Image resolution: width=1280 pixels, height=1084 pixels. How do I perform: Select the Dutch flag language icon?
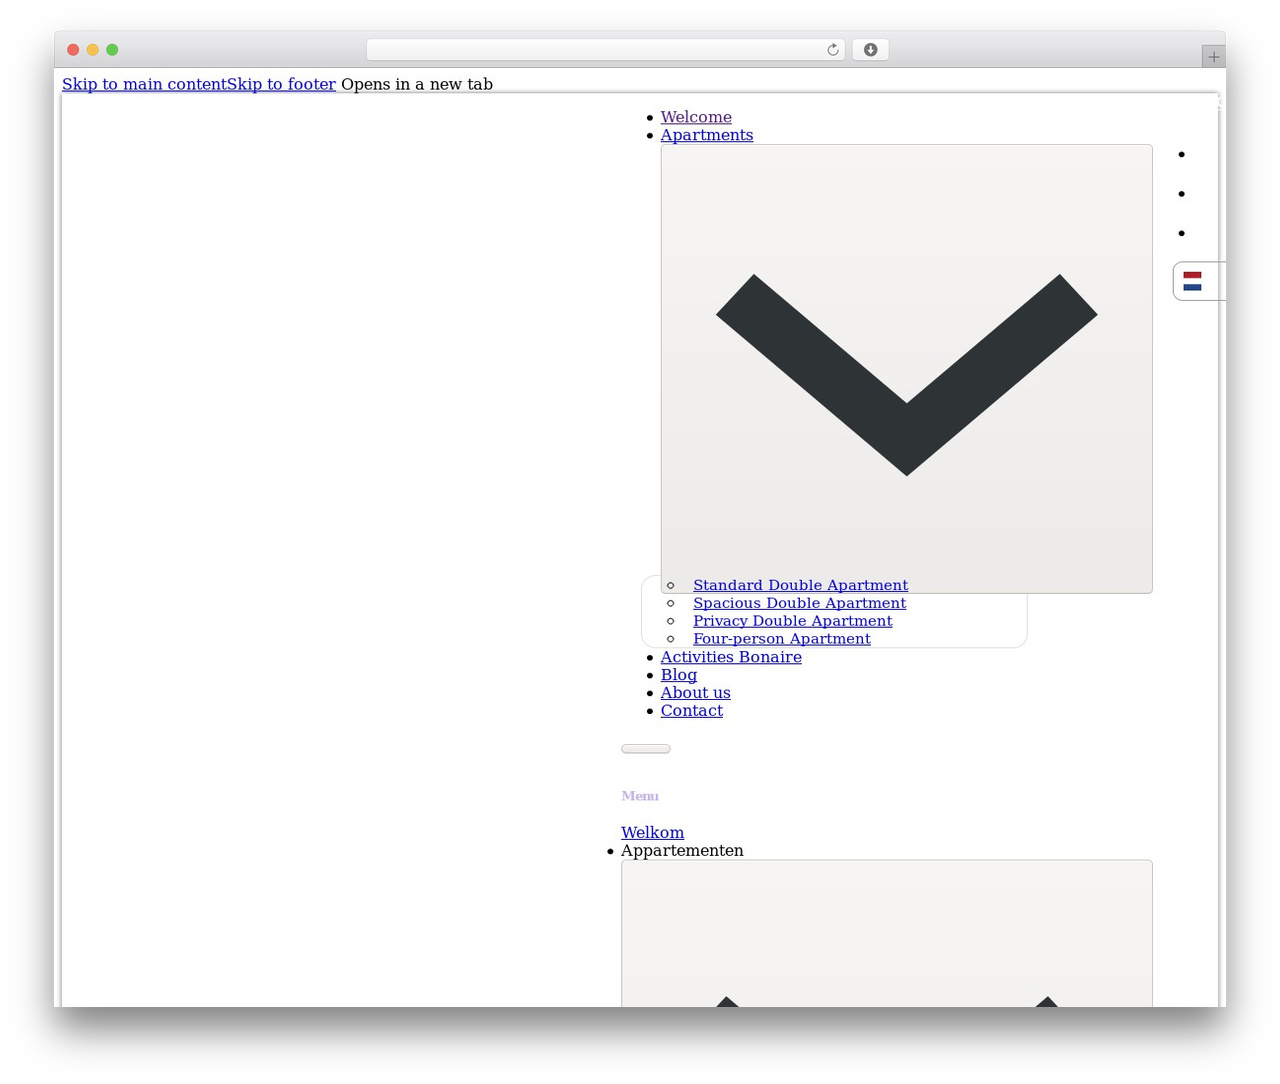pos(1192,281)
